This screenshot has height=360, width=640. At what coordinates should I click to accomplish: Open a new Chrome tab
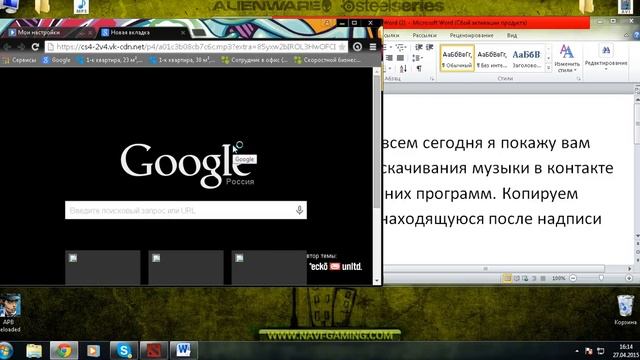coord(198,32)
